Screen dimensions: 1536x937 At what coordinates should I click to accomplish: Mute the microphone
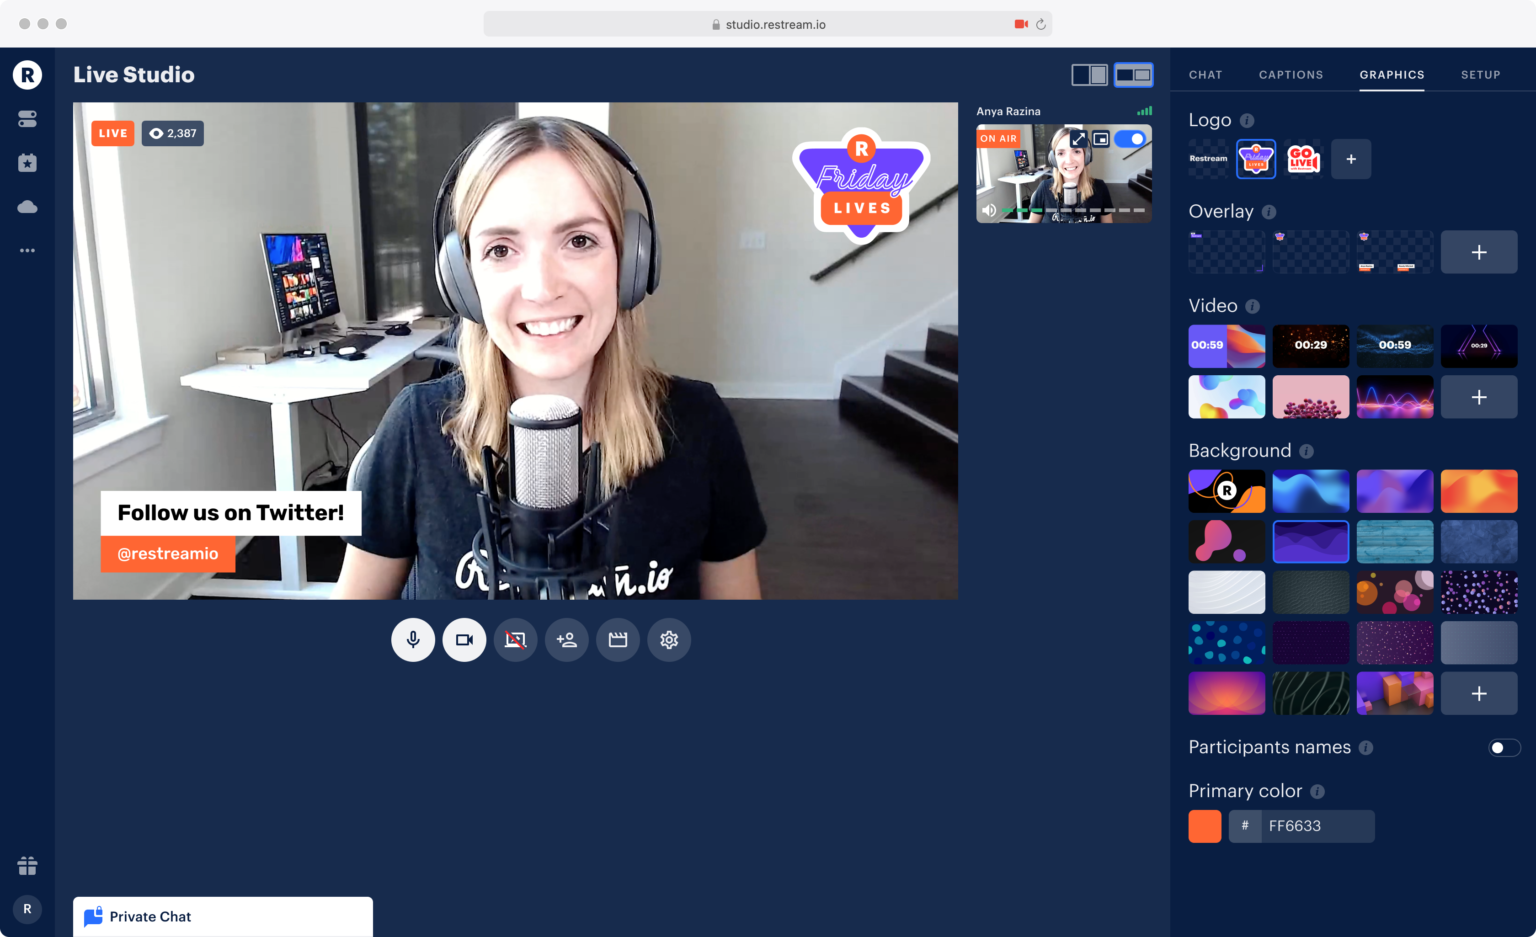pyautogui.click(x=413, y=640)
